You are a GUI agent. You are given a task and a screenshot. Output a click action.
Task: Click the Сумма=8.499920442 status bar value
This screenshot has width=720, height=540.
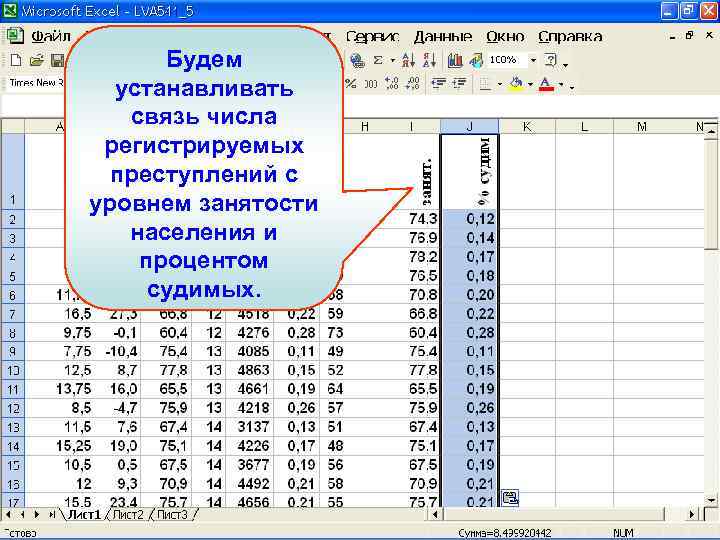point(504,533)
